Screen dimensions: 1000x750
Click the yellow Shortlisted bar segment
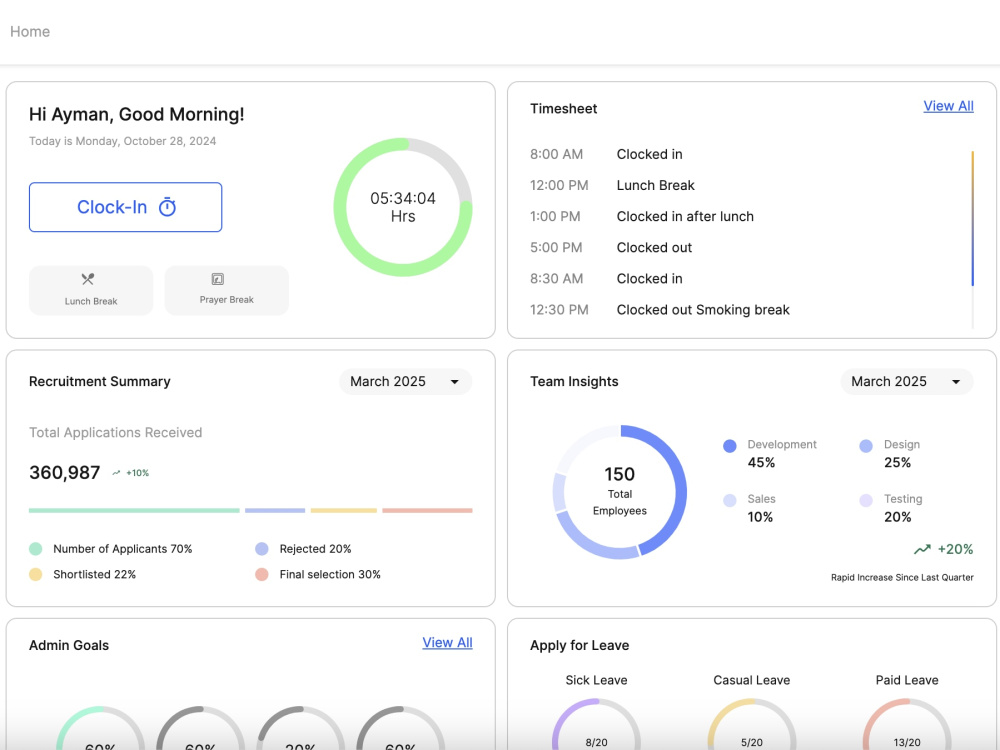(344, 510)
